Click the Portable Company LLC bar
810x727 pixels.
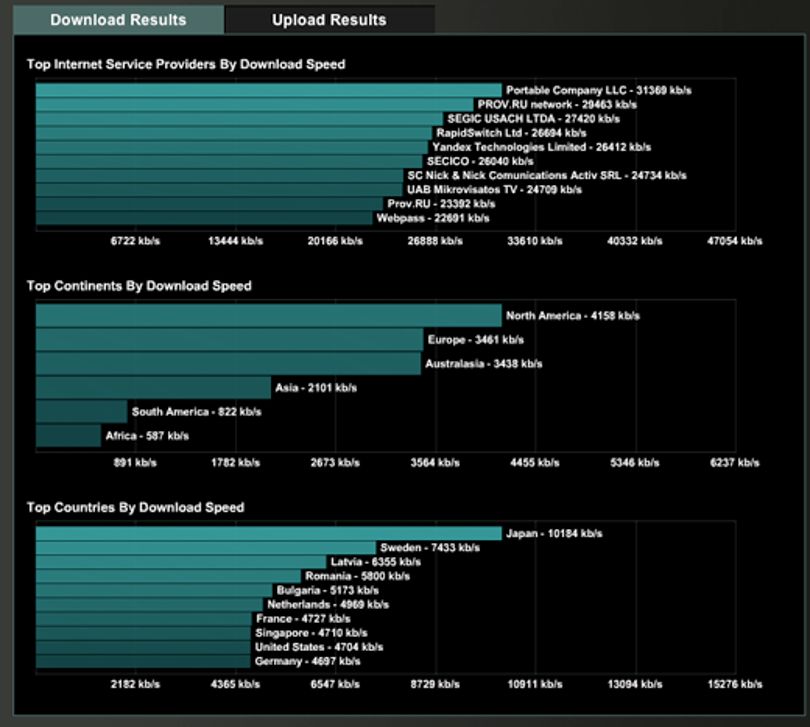click(x=269, y=90)
